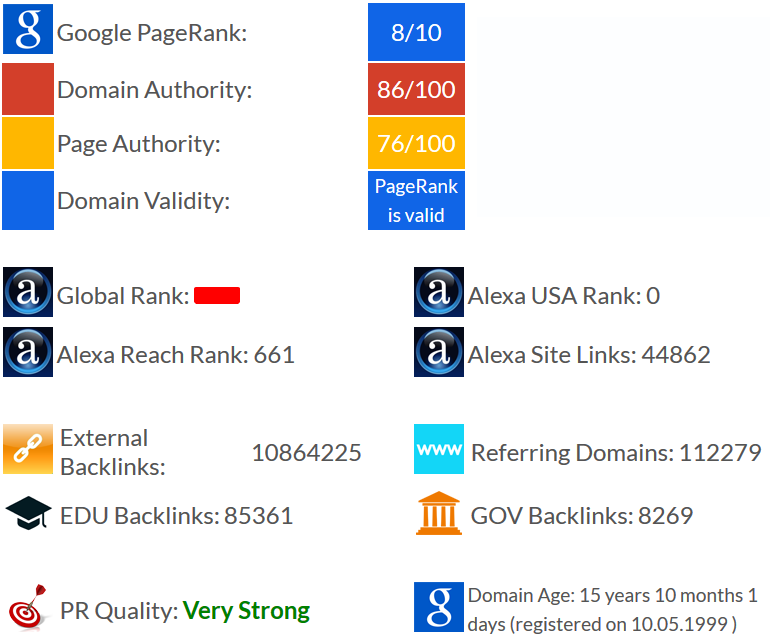Click the Google icon beside Google PageRank
770x642 pixels.
[x=28, y=30]
